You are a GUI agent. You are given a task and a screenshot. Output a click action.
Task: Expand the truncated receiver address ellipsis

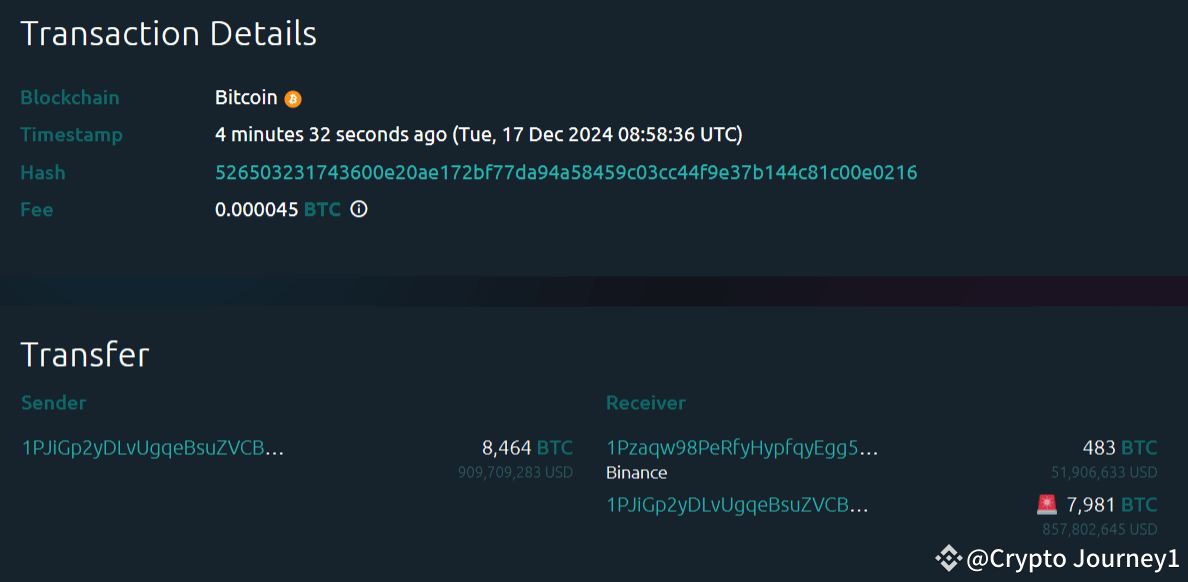pyautogui.click(x=868, y=448)
